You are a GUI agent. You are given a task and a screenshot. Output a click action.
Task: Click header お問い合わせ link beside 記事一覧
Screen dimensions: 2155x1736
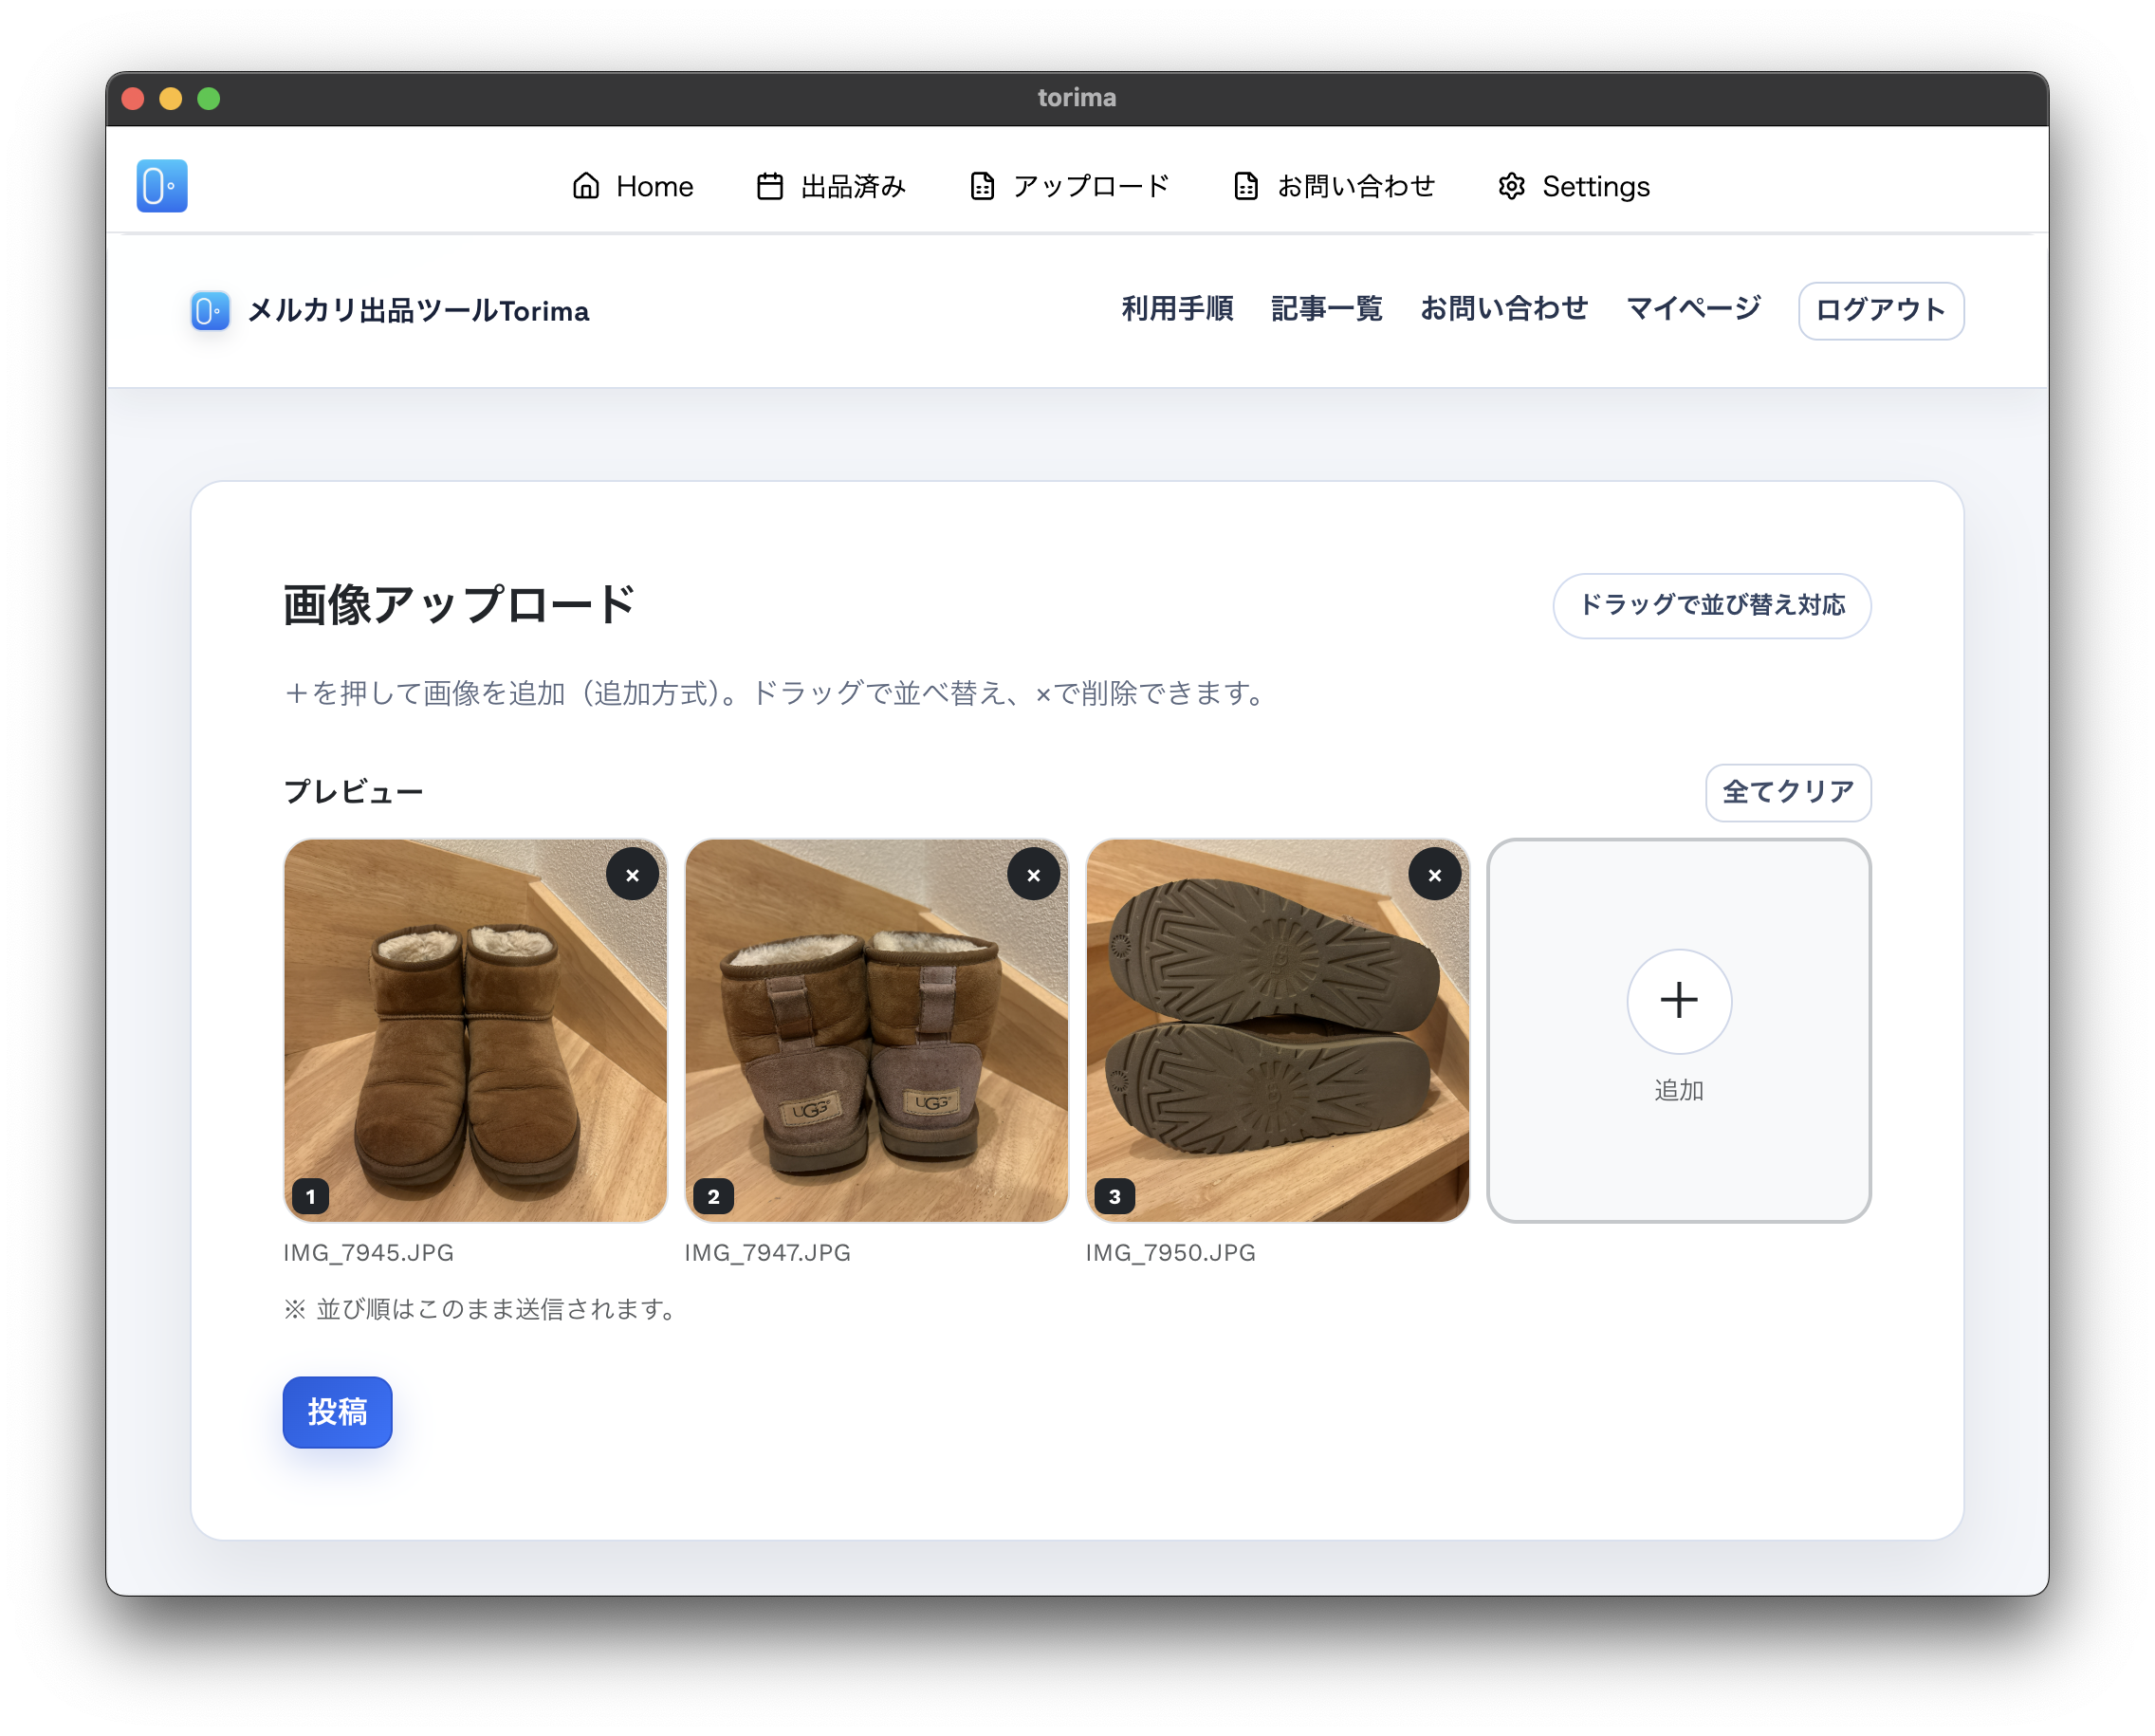tap(1503, 309)
